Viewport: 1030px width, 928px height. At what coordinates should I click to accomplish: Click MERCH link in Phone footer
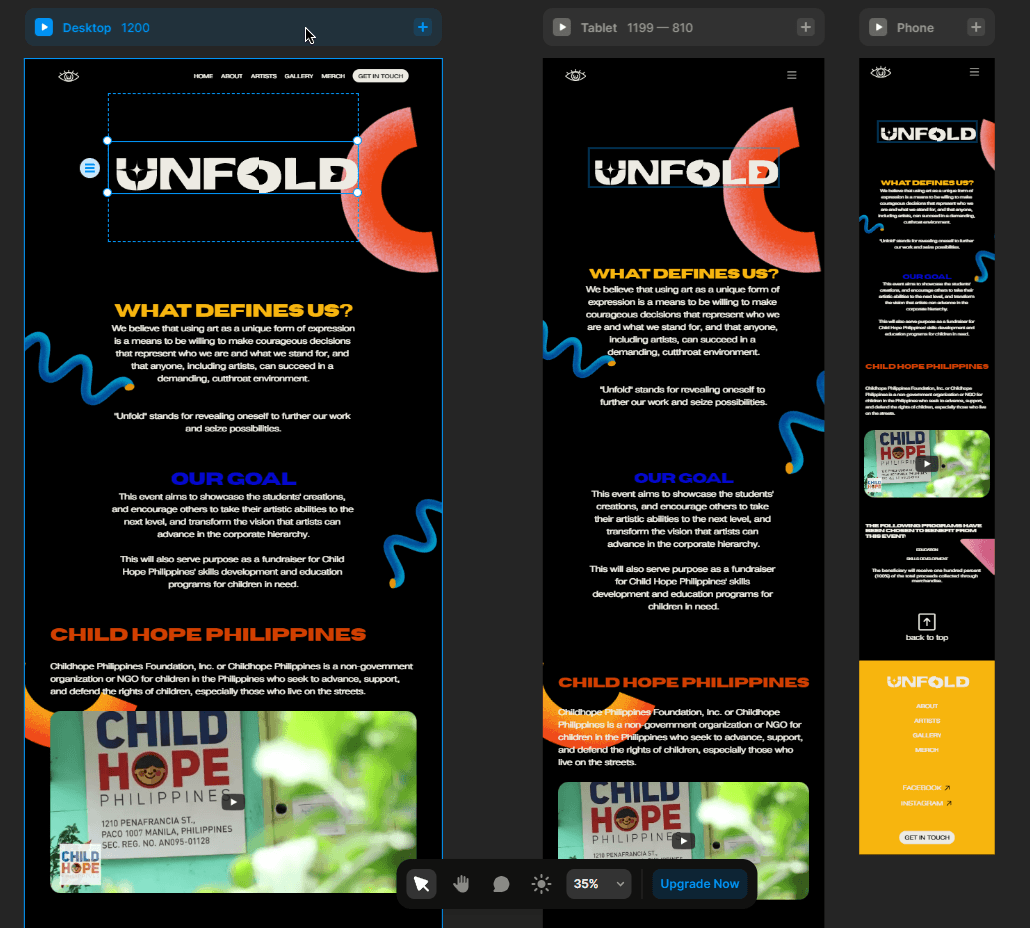[x=926, y=749]
